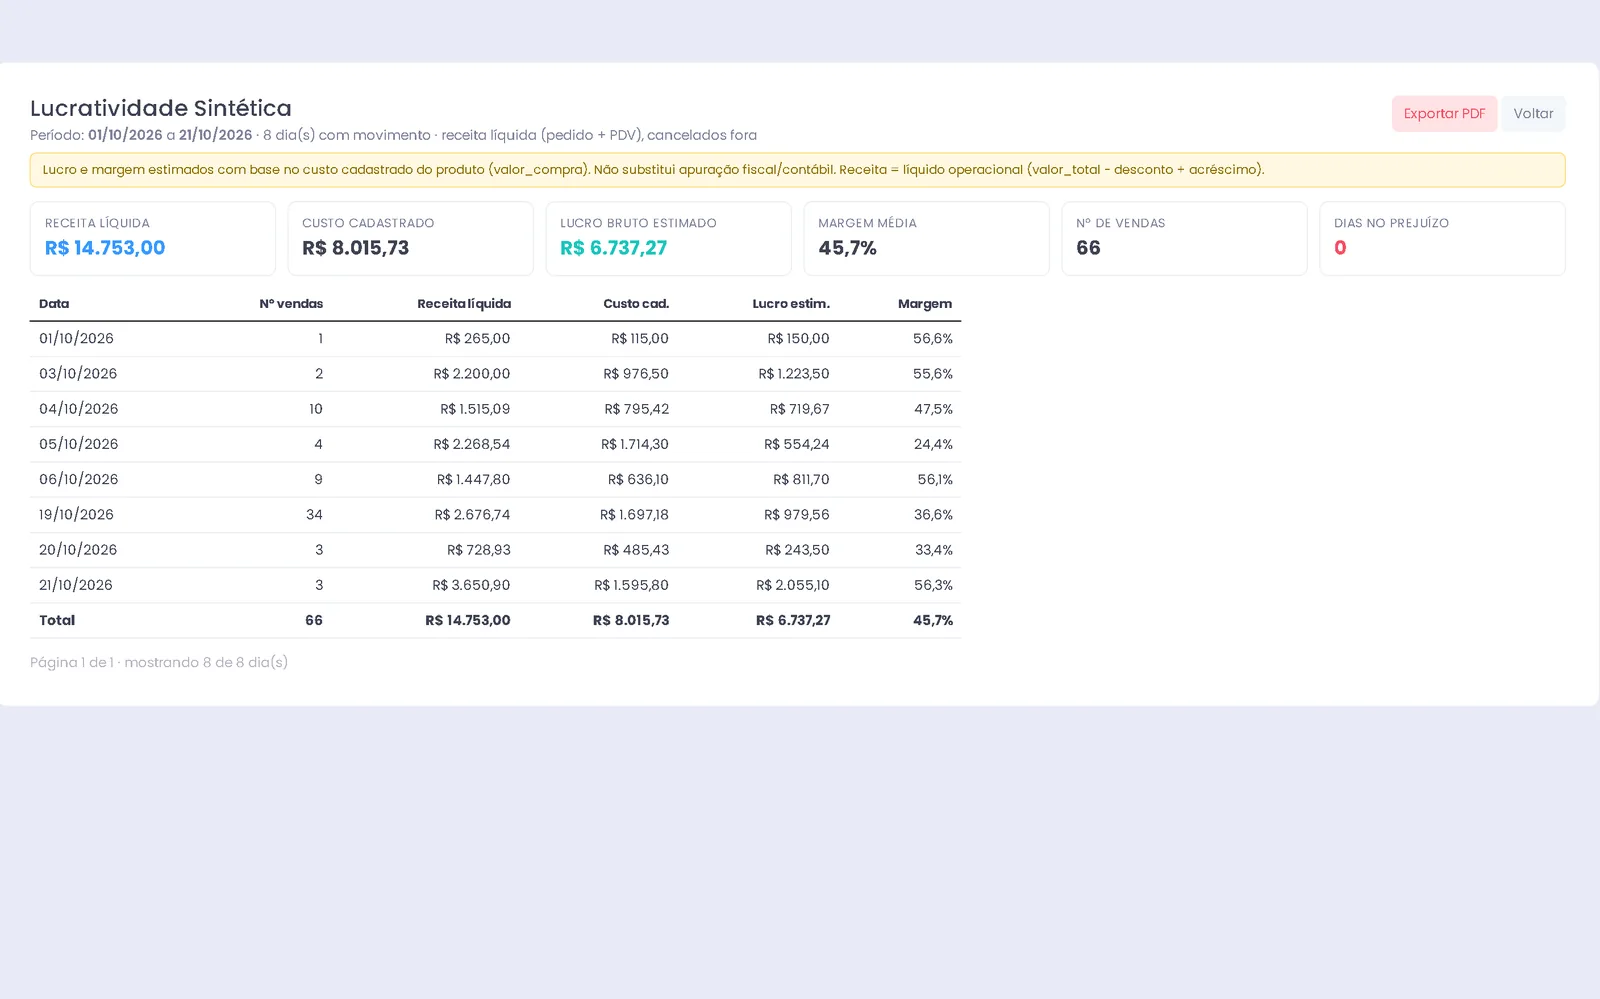Click the cost value R$ 485,43
The image size is (1600, 999).
[x=636, y=550]
